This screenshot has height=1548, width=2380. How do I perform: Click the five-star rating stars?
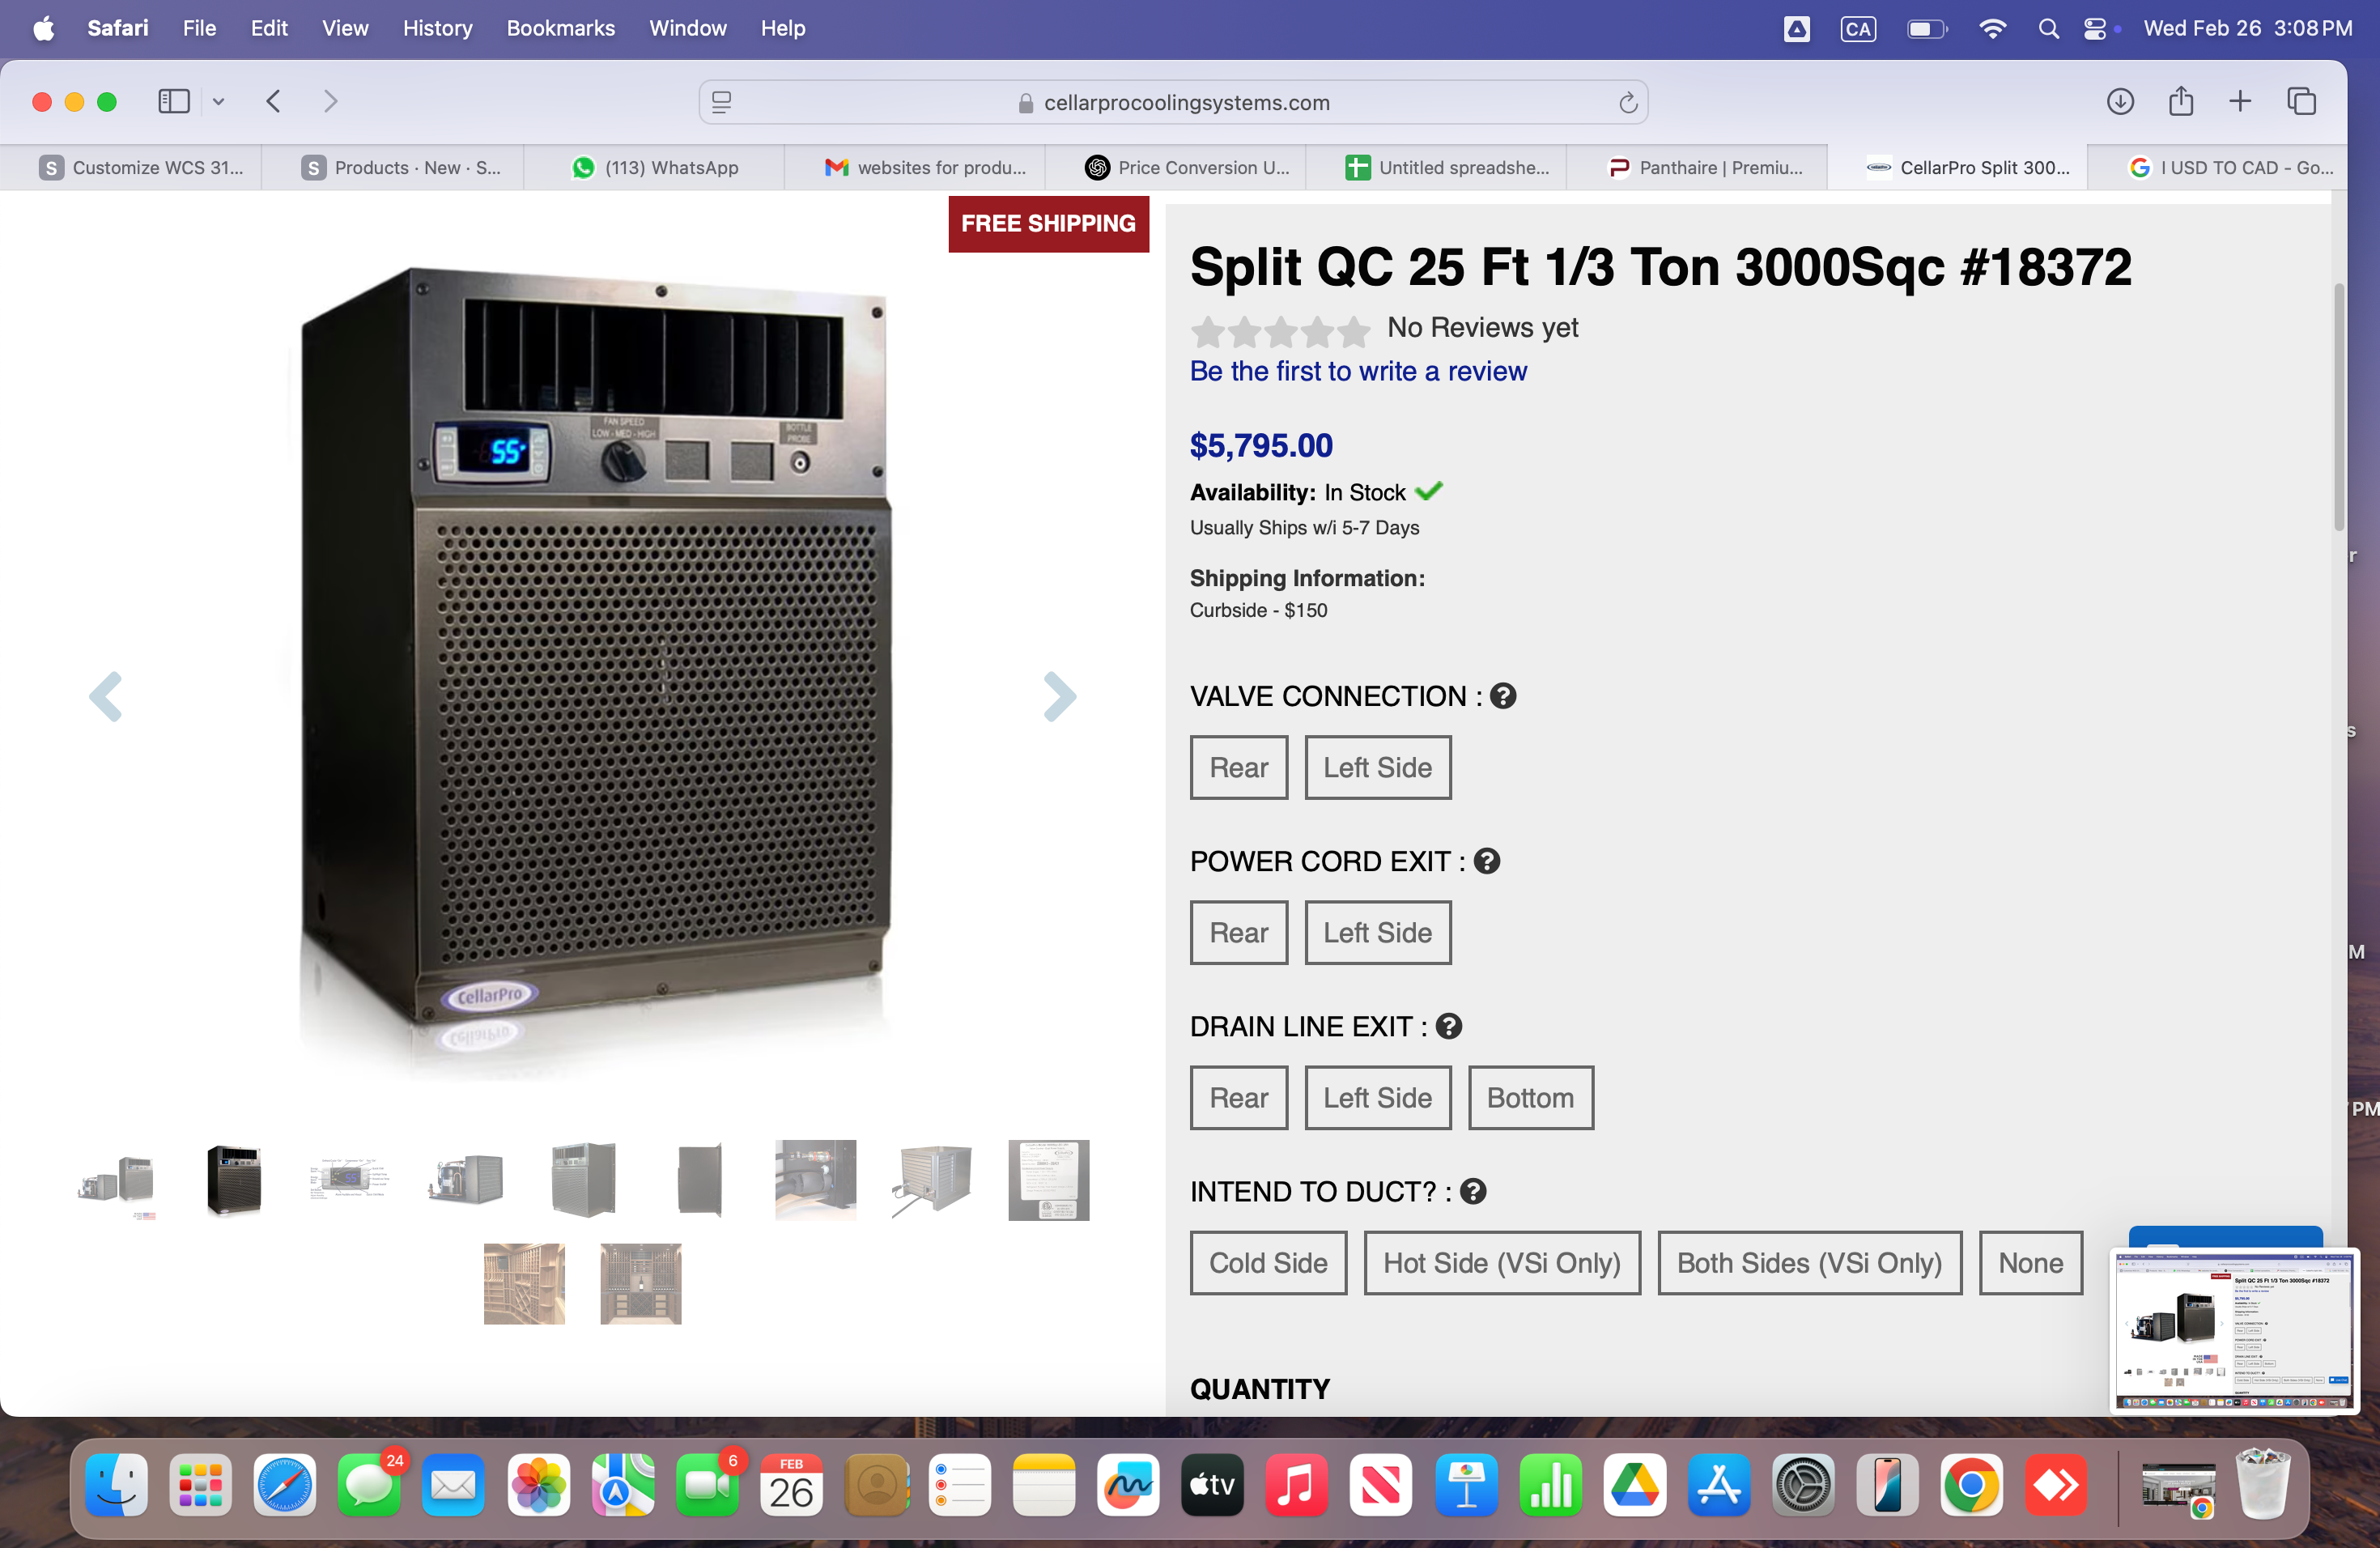1279,329
